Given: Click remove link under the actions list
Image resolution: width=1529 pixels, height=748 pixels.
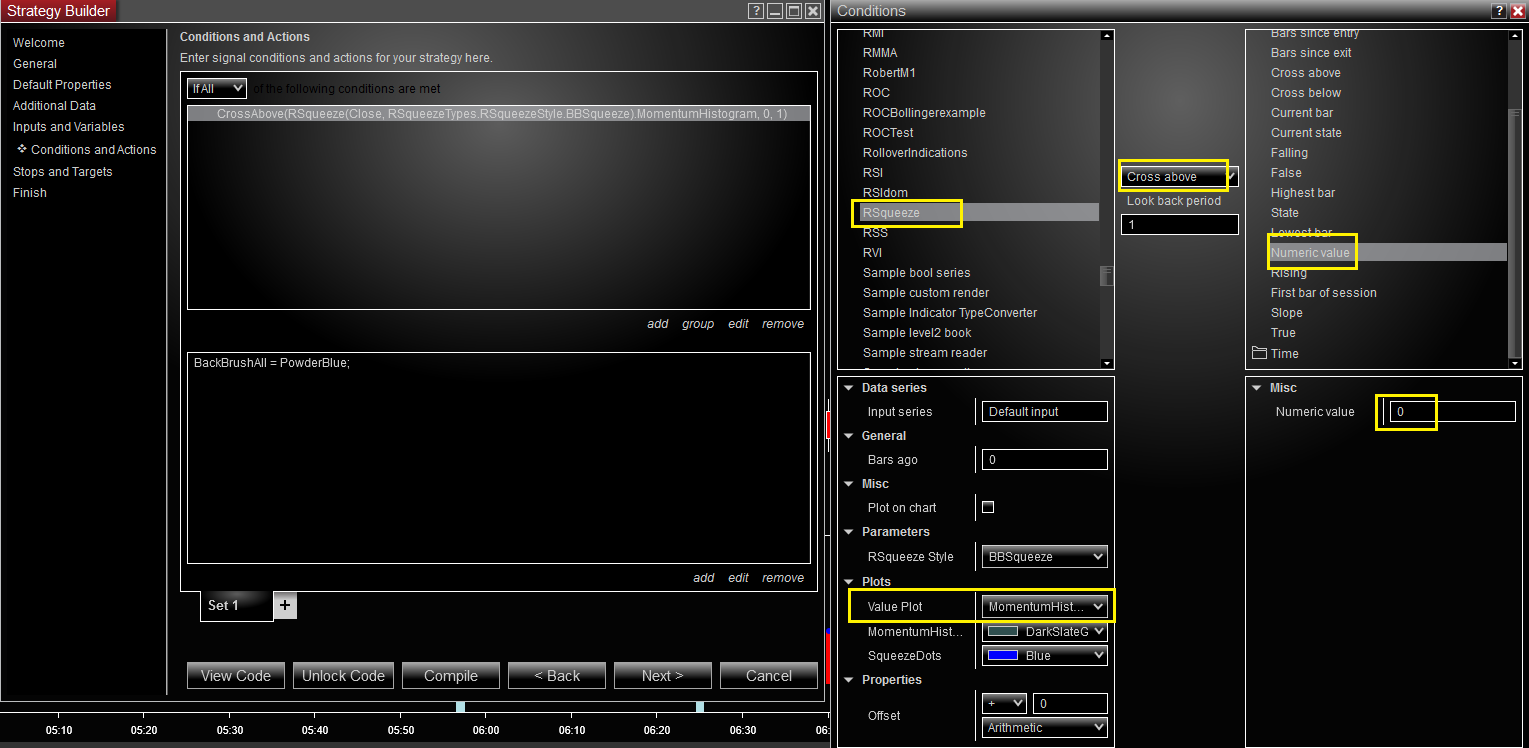Looking at the screenshot, I should coord(783,578).
